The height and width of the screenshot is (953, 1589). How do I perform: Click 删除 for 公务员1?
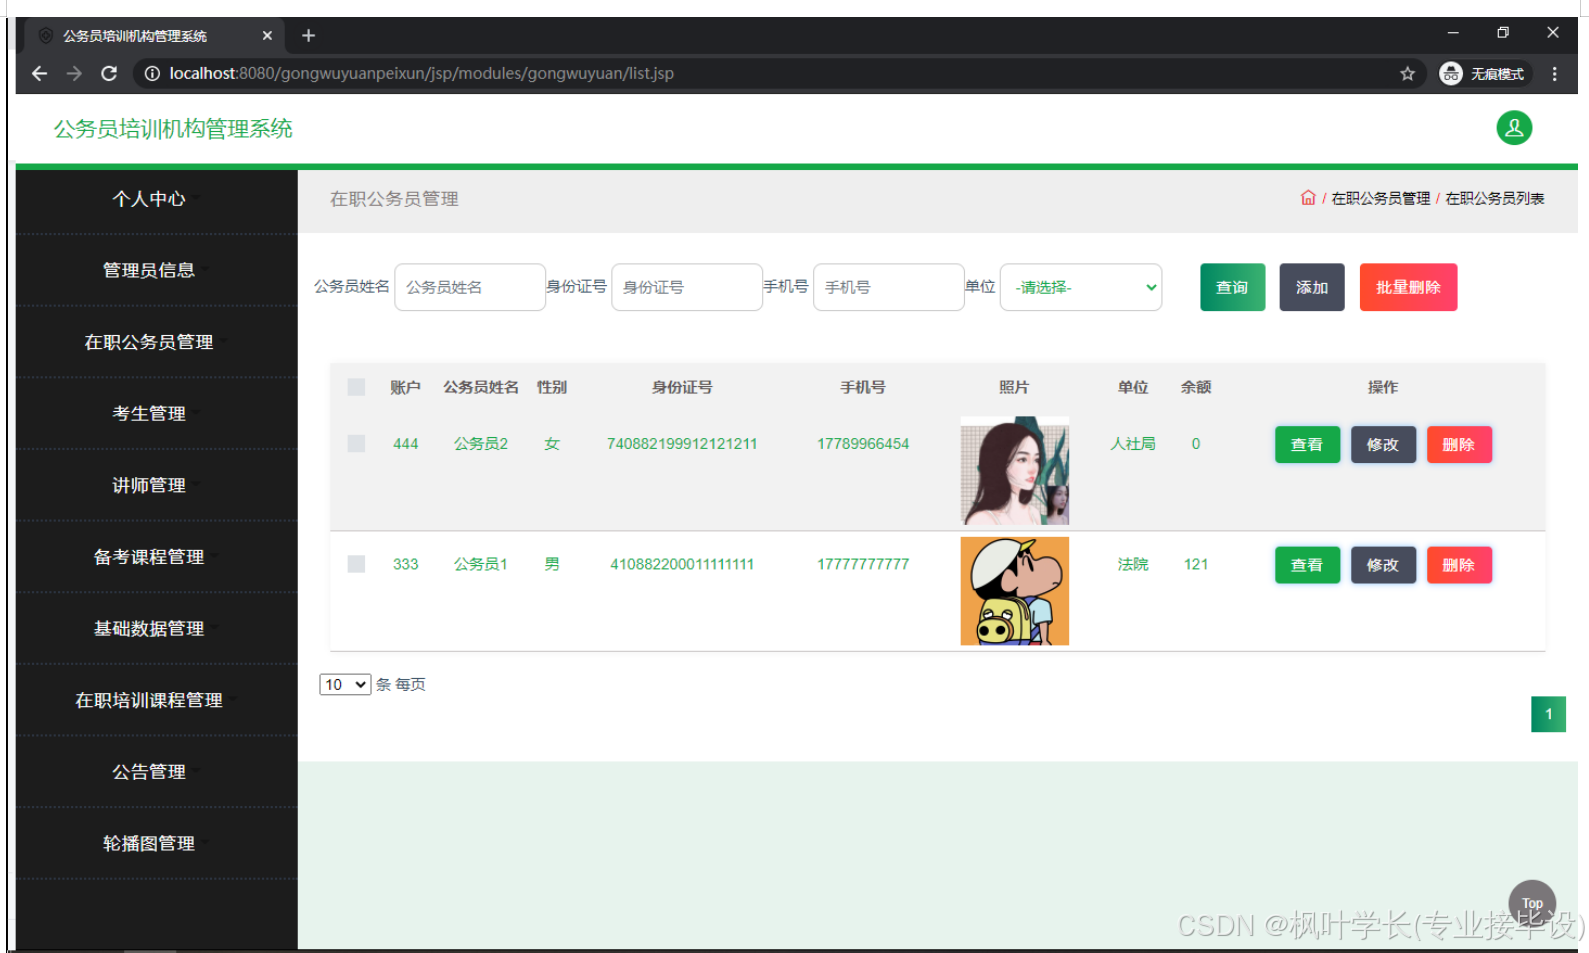click(x=1459, y=565)
